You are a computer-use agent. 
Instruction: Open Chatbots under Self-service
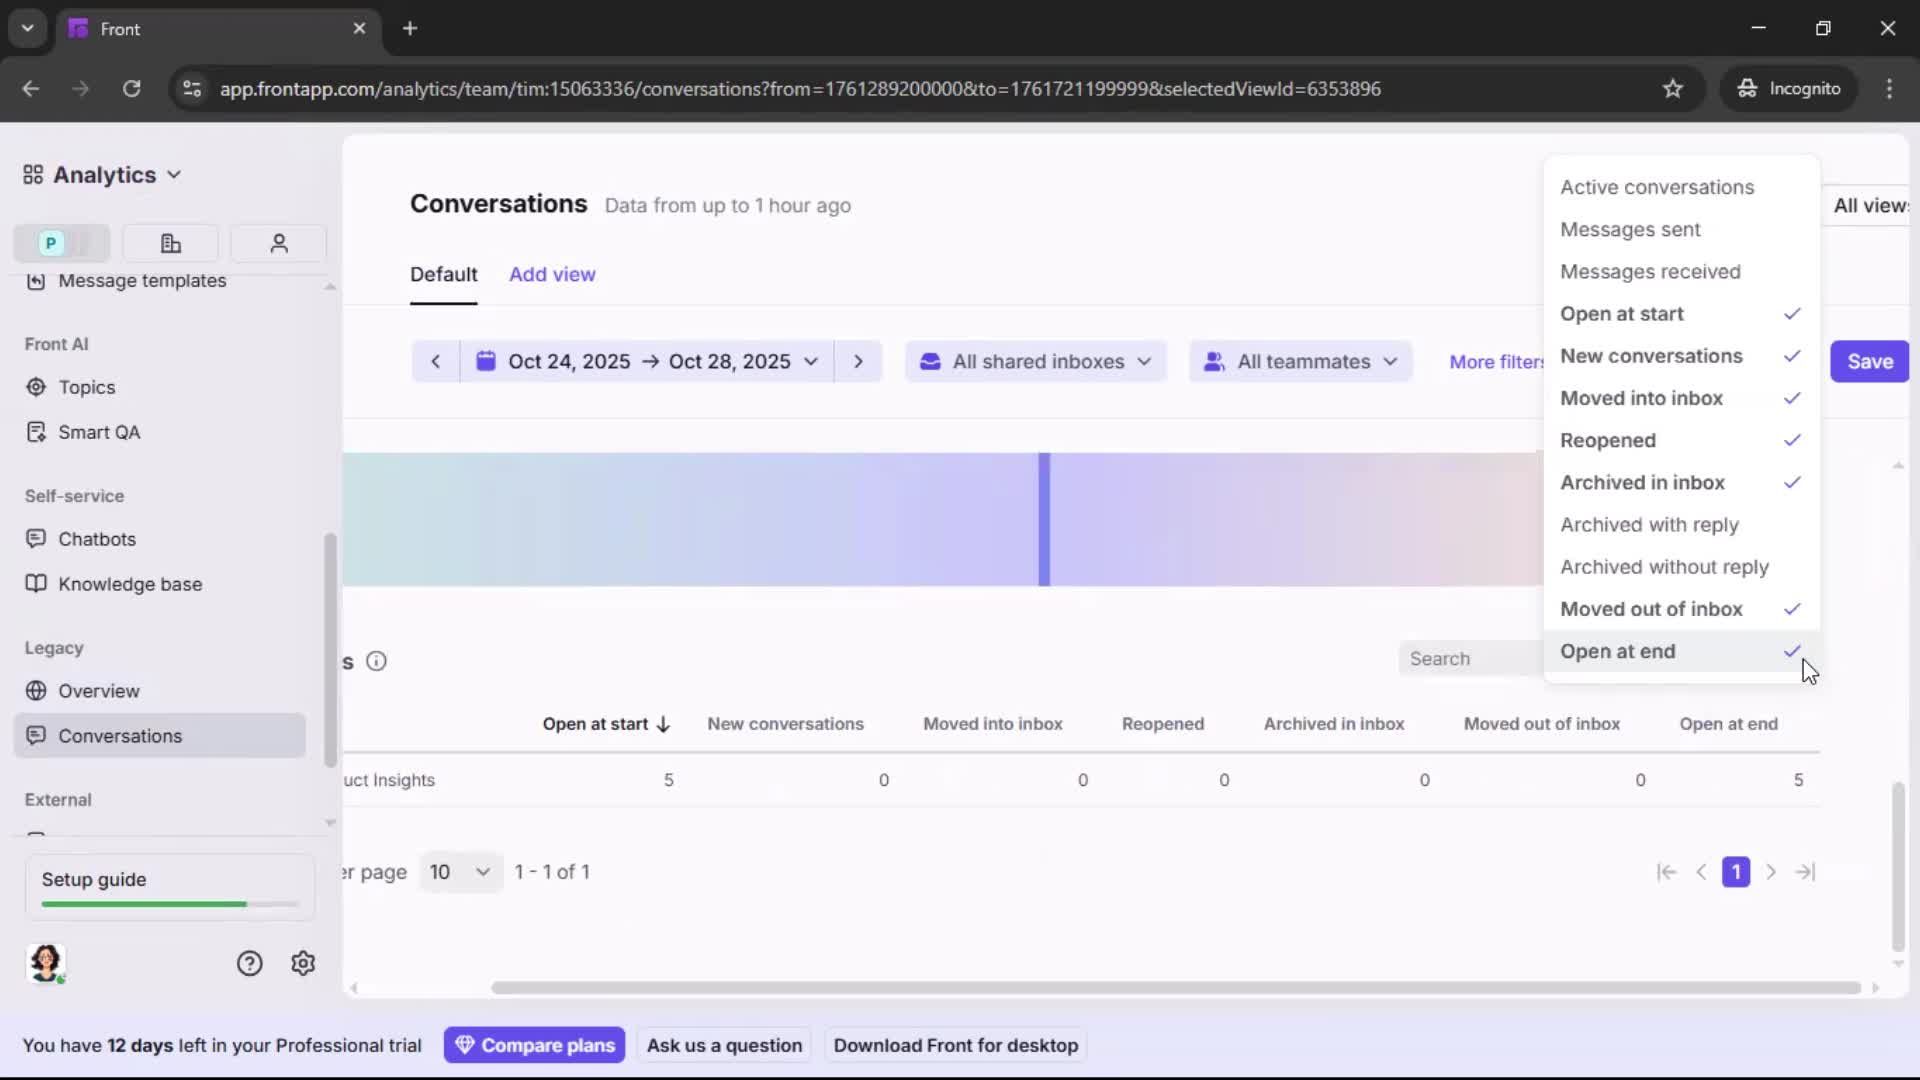[x=96, y=539]
